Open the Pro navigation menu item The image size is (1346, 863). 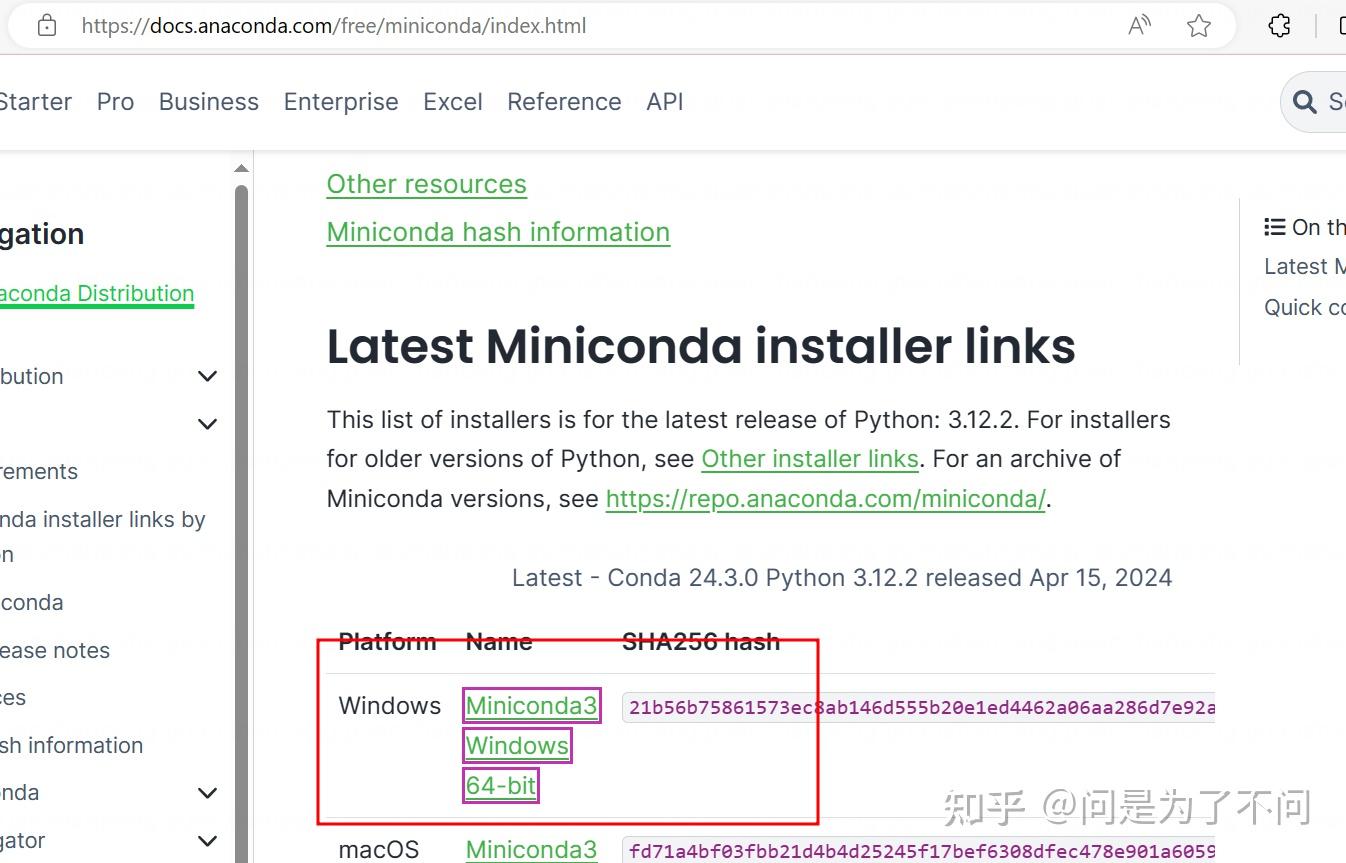click(x=115, y=101)
